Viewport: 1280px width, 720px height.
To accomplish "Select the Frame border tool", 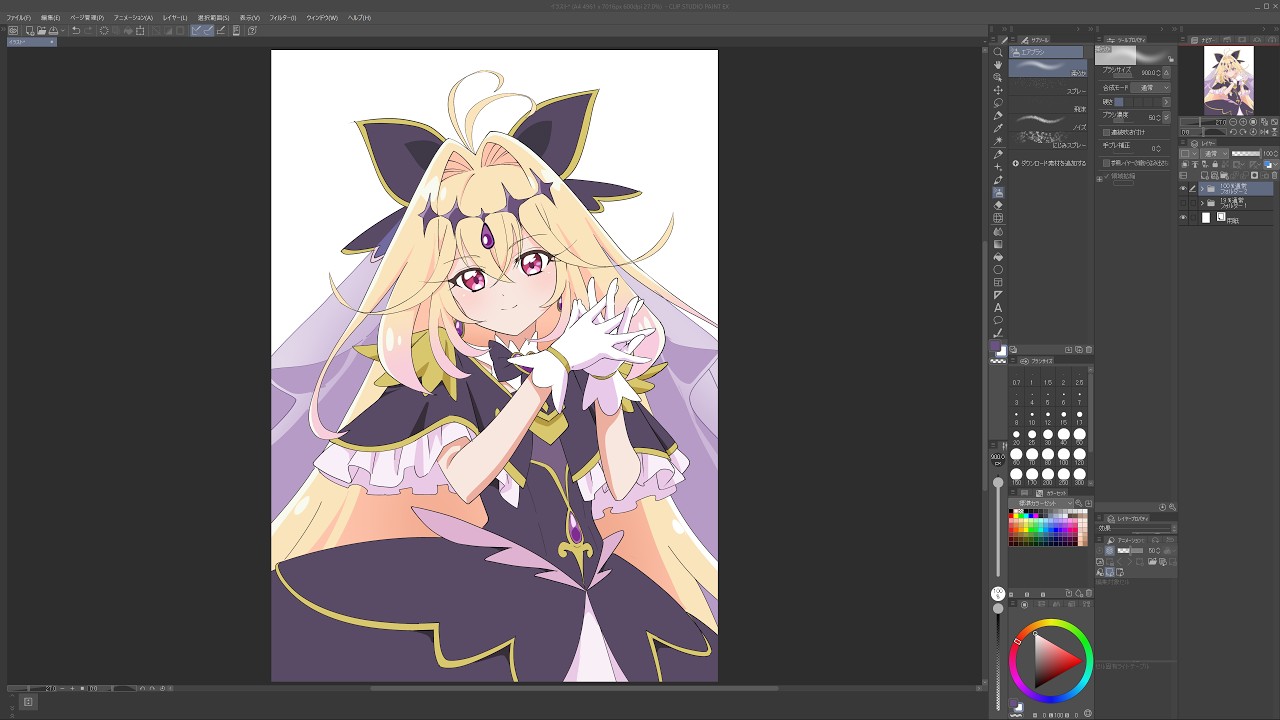I will pyautogui.click(x=998, y=283).
